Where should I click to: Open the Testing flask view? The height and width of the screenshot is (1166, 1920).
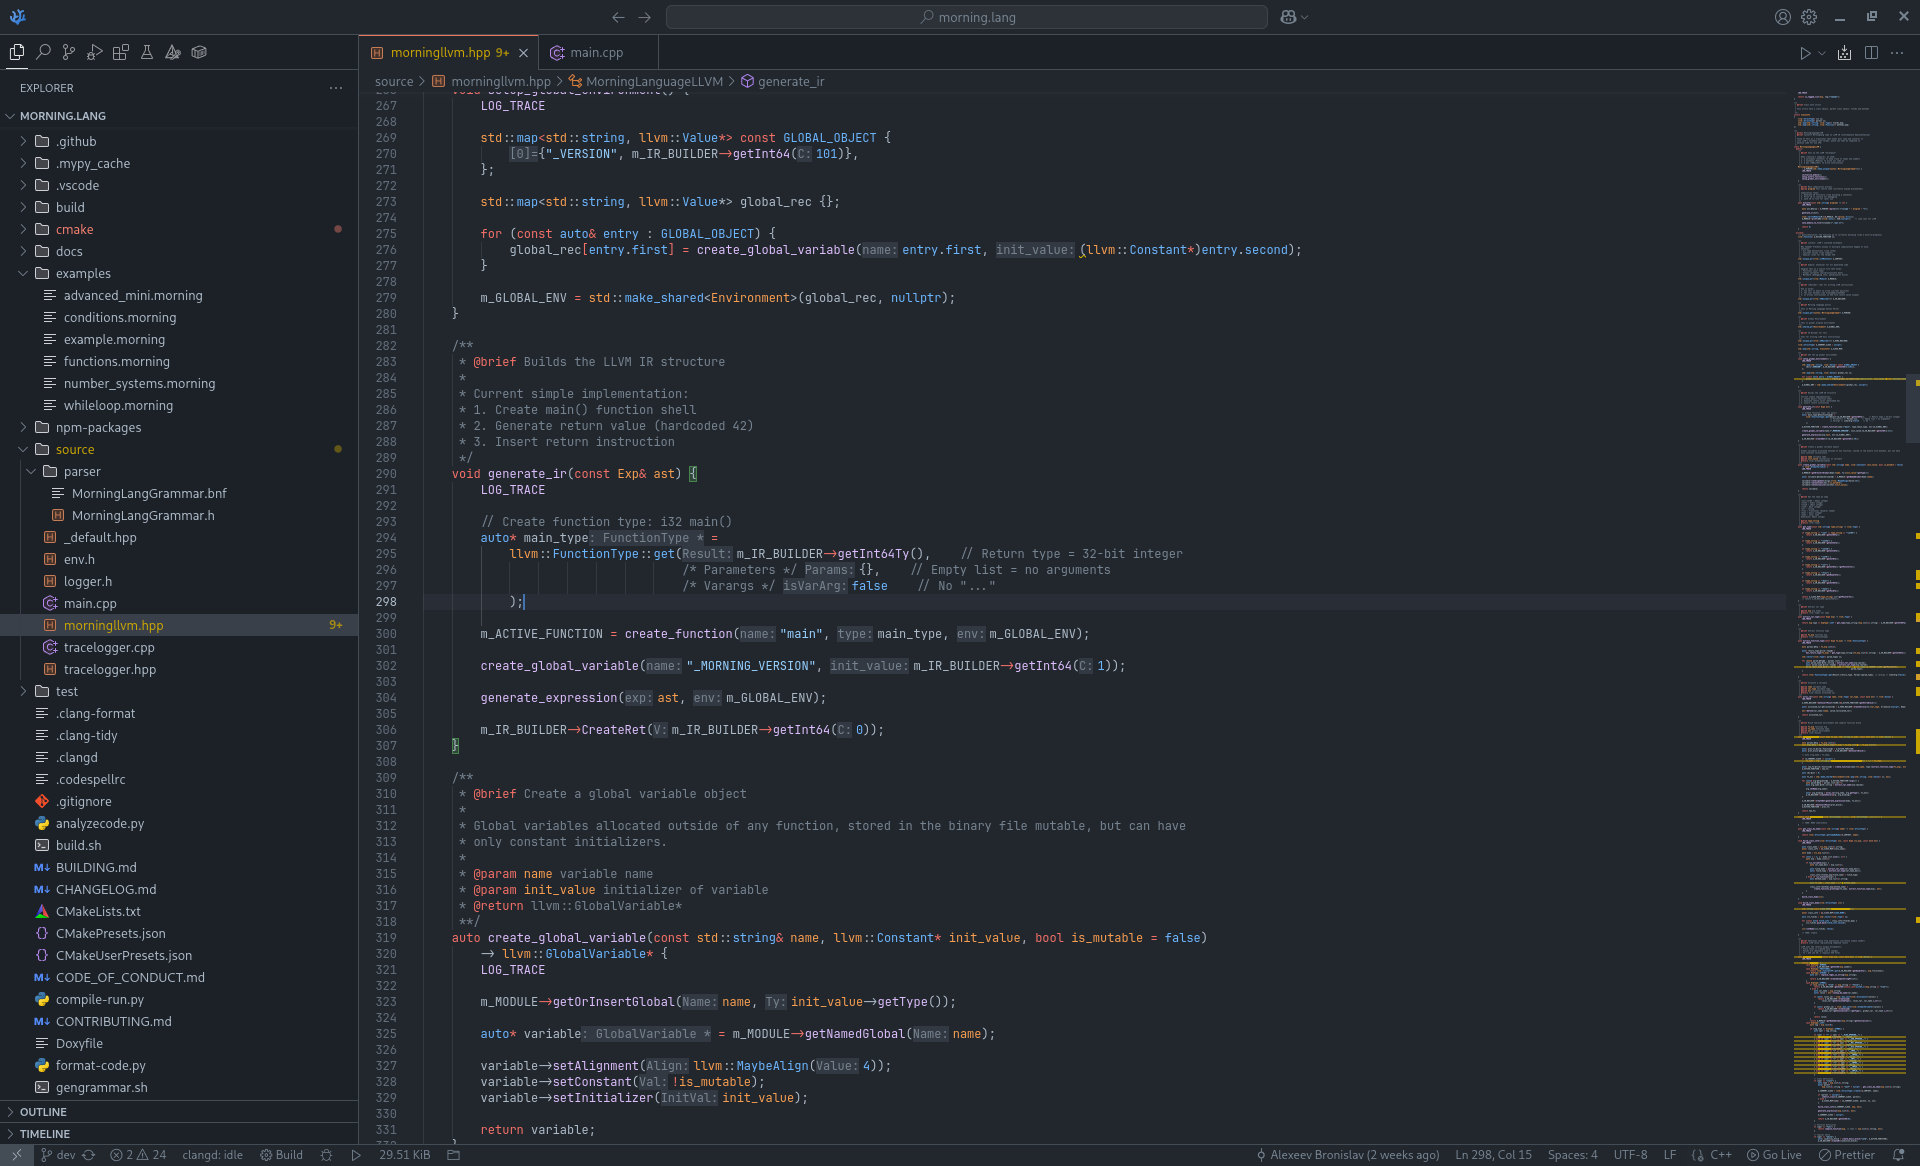[x=147, y=52]
